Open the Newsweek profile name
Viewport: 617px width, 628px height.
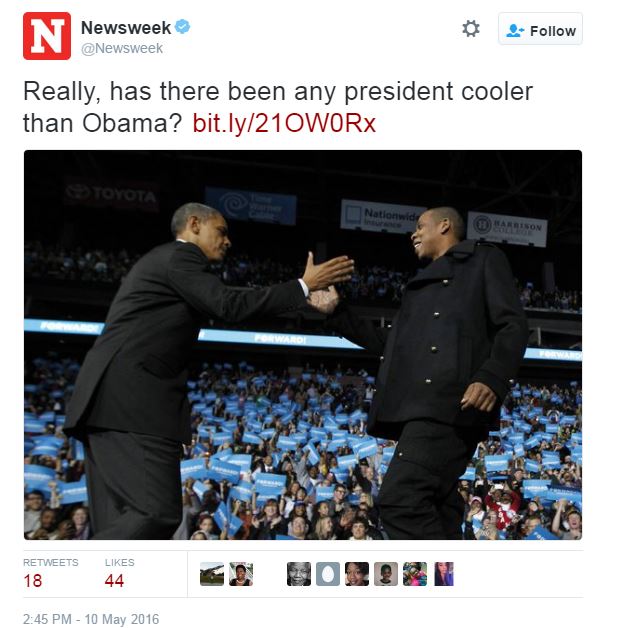coord(126,28)
